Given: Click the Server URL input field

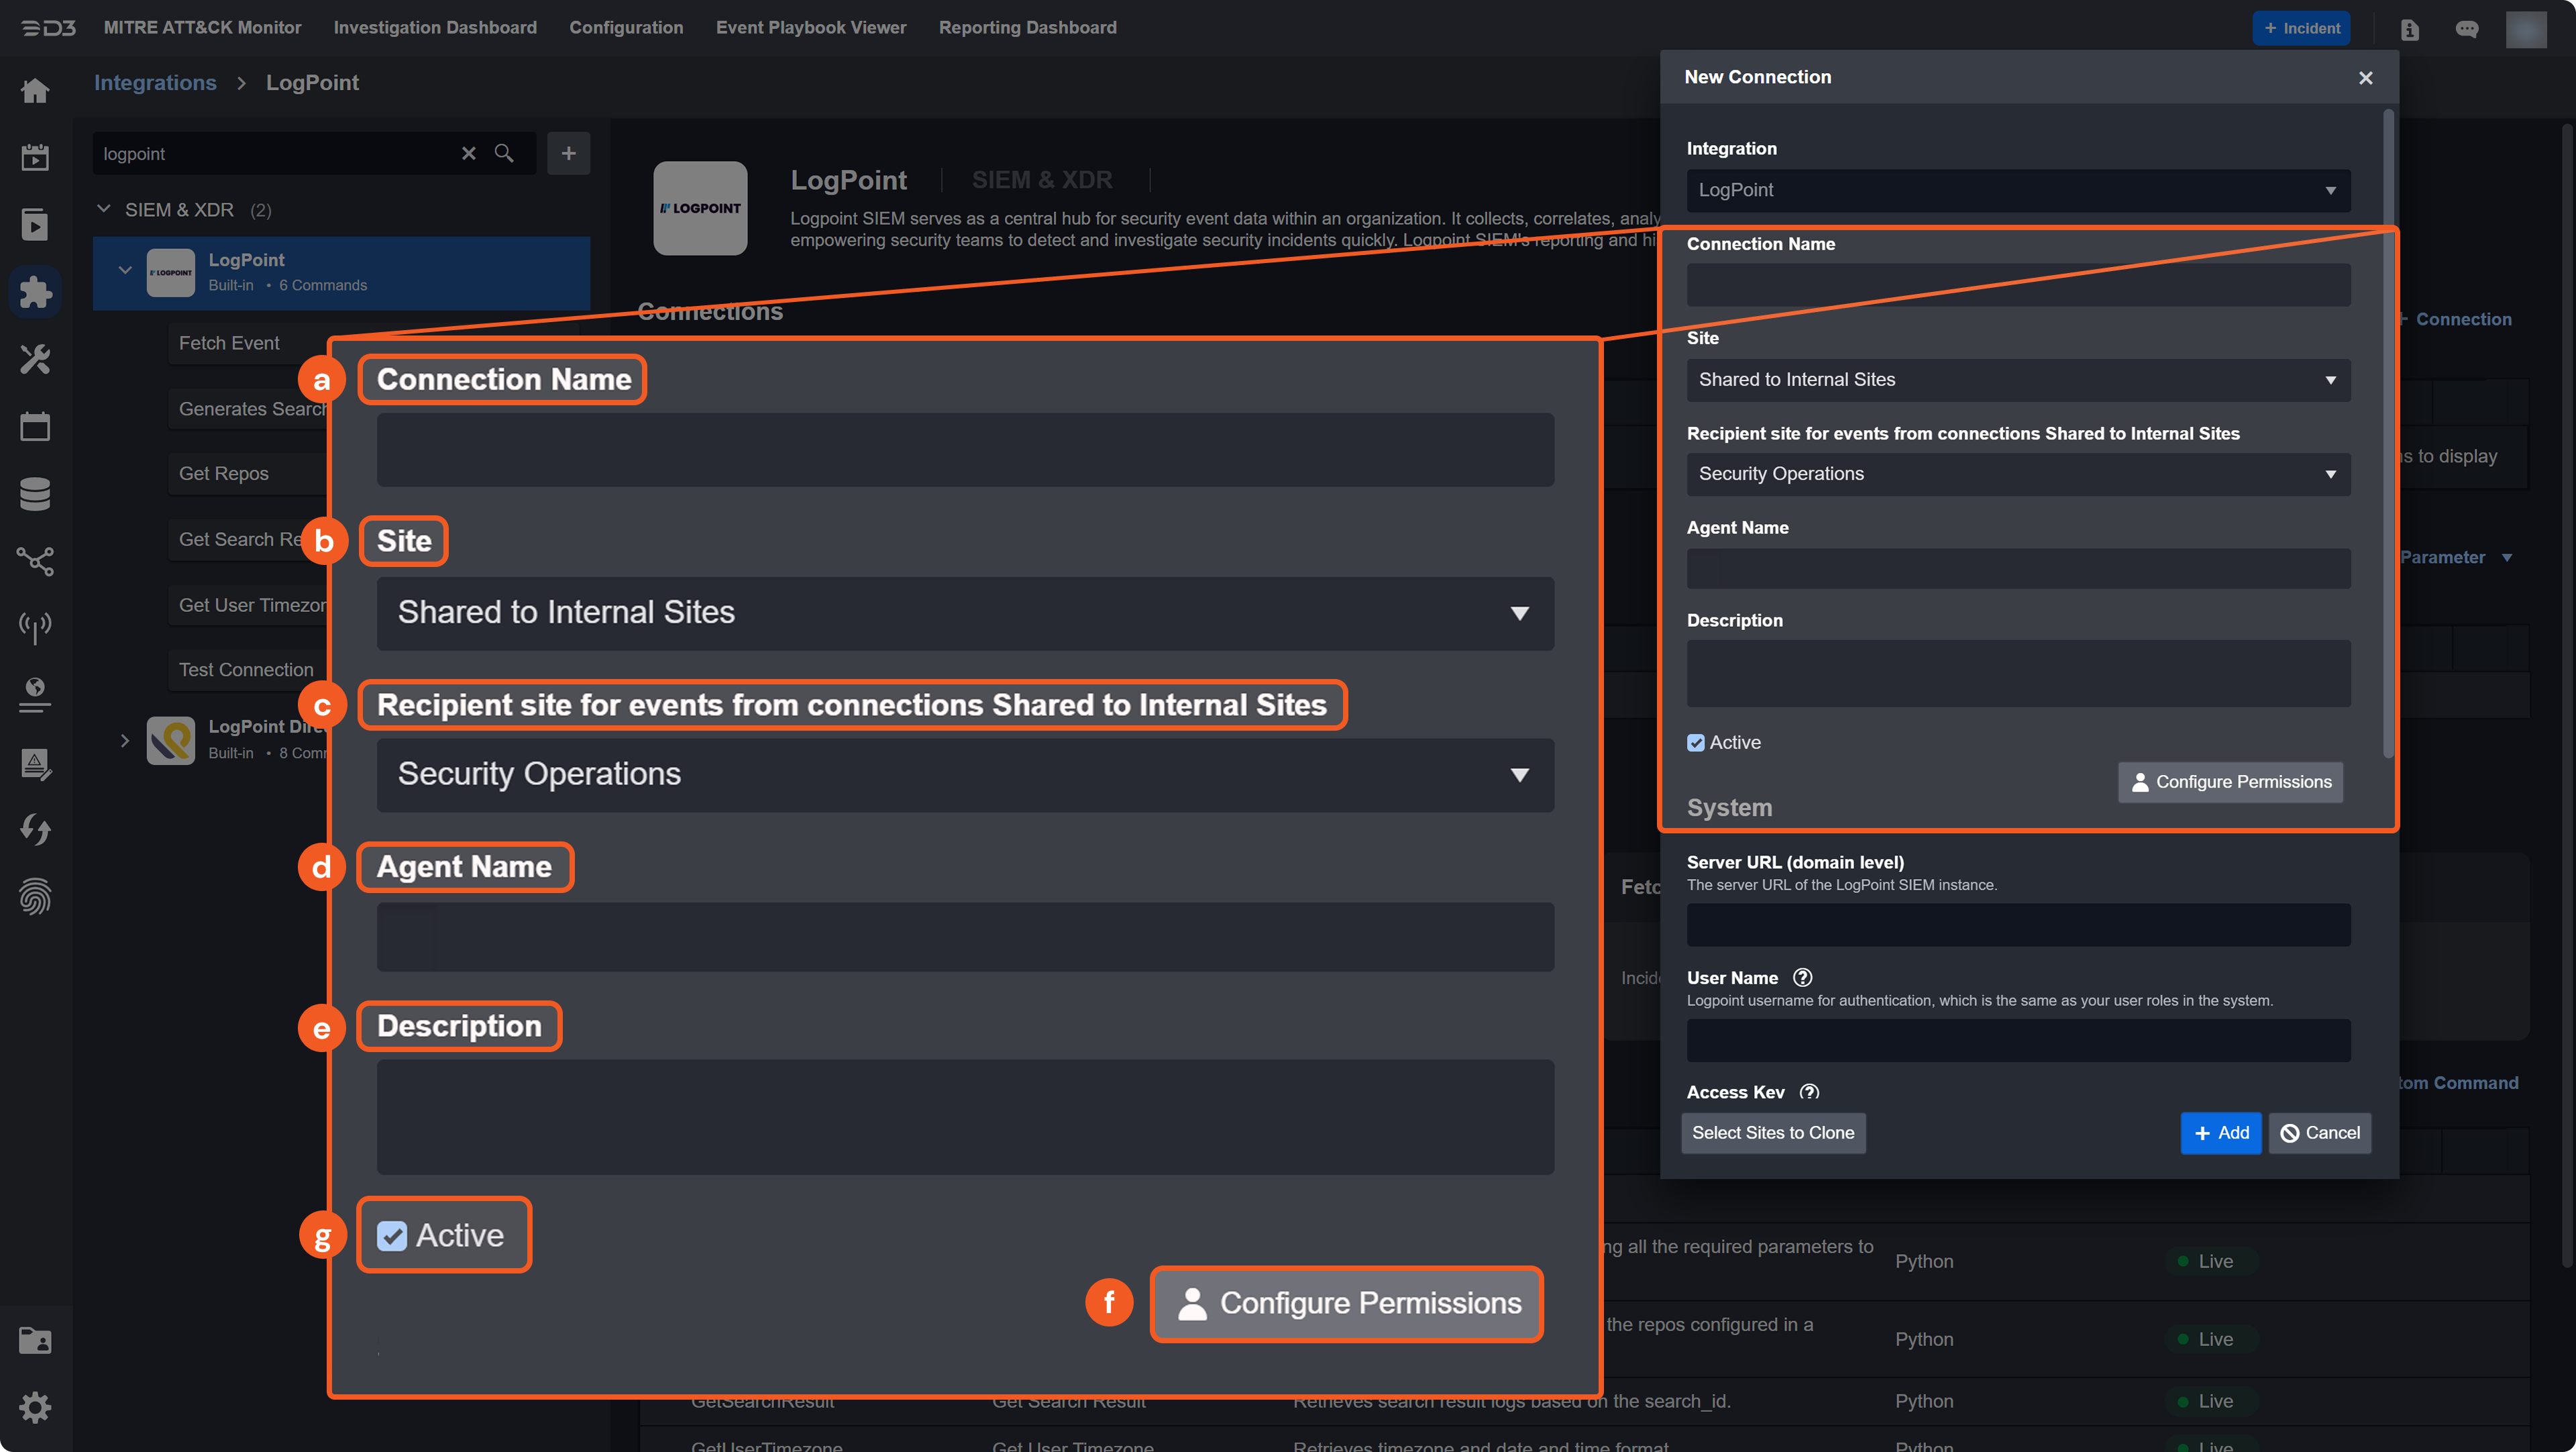Looking at the screenshot, I should point(2018,925).
